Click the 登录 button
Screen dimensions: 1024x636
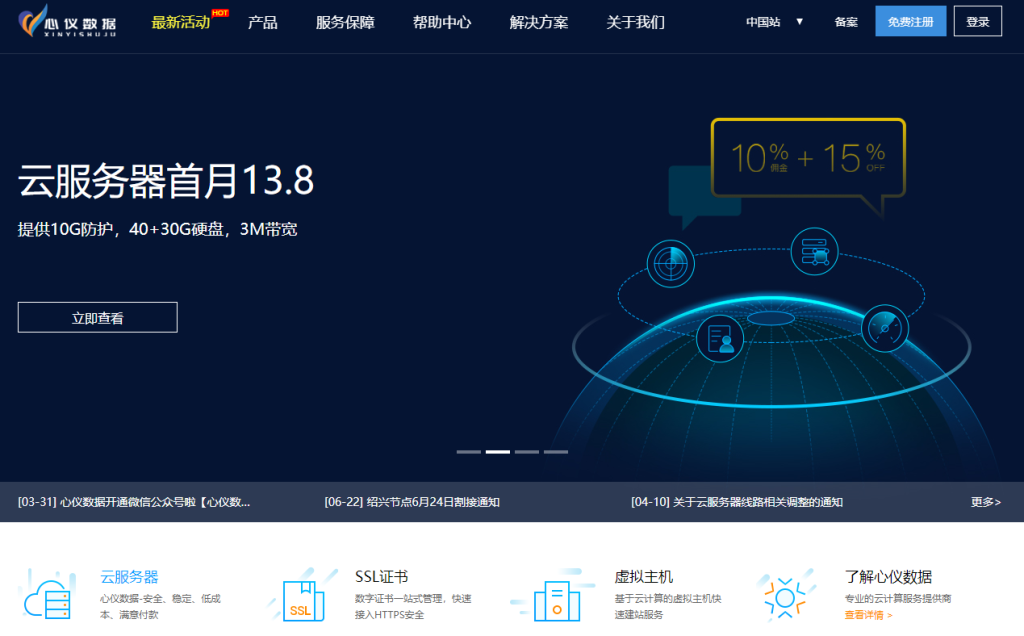coord(978,21)
